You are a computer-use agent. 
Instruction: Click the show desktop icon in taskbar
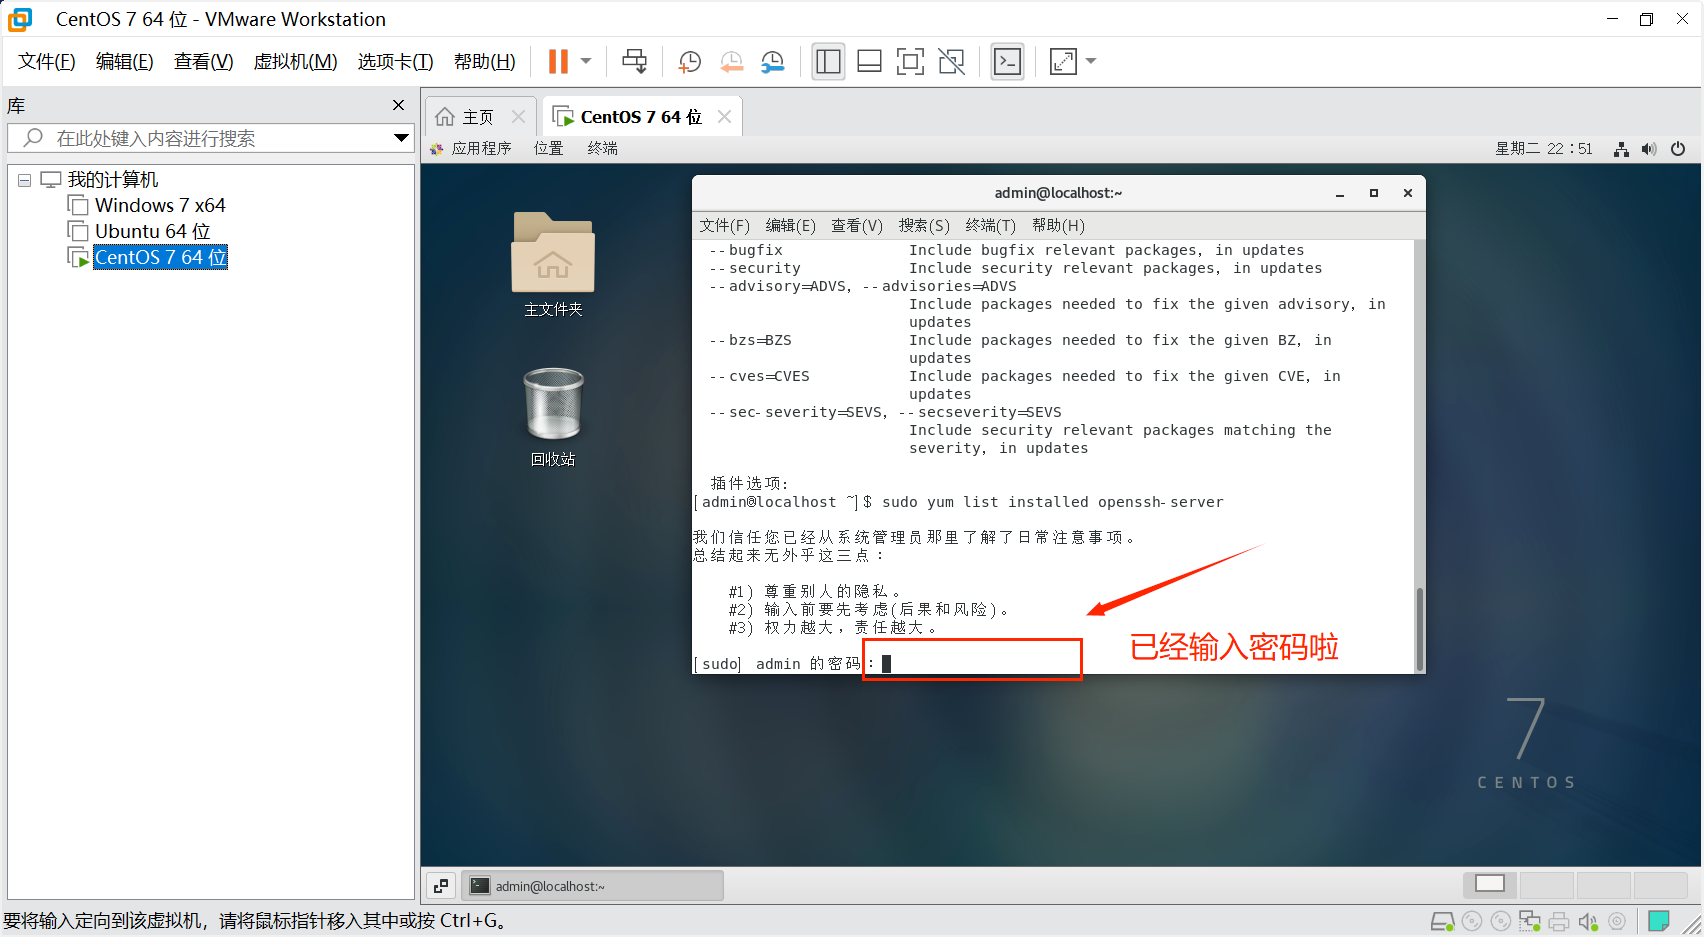click(x=441, y=886)
